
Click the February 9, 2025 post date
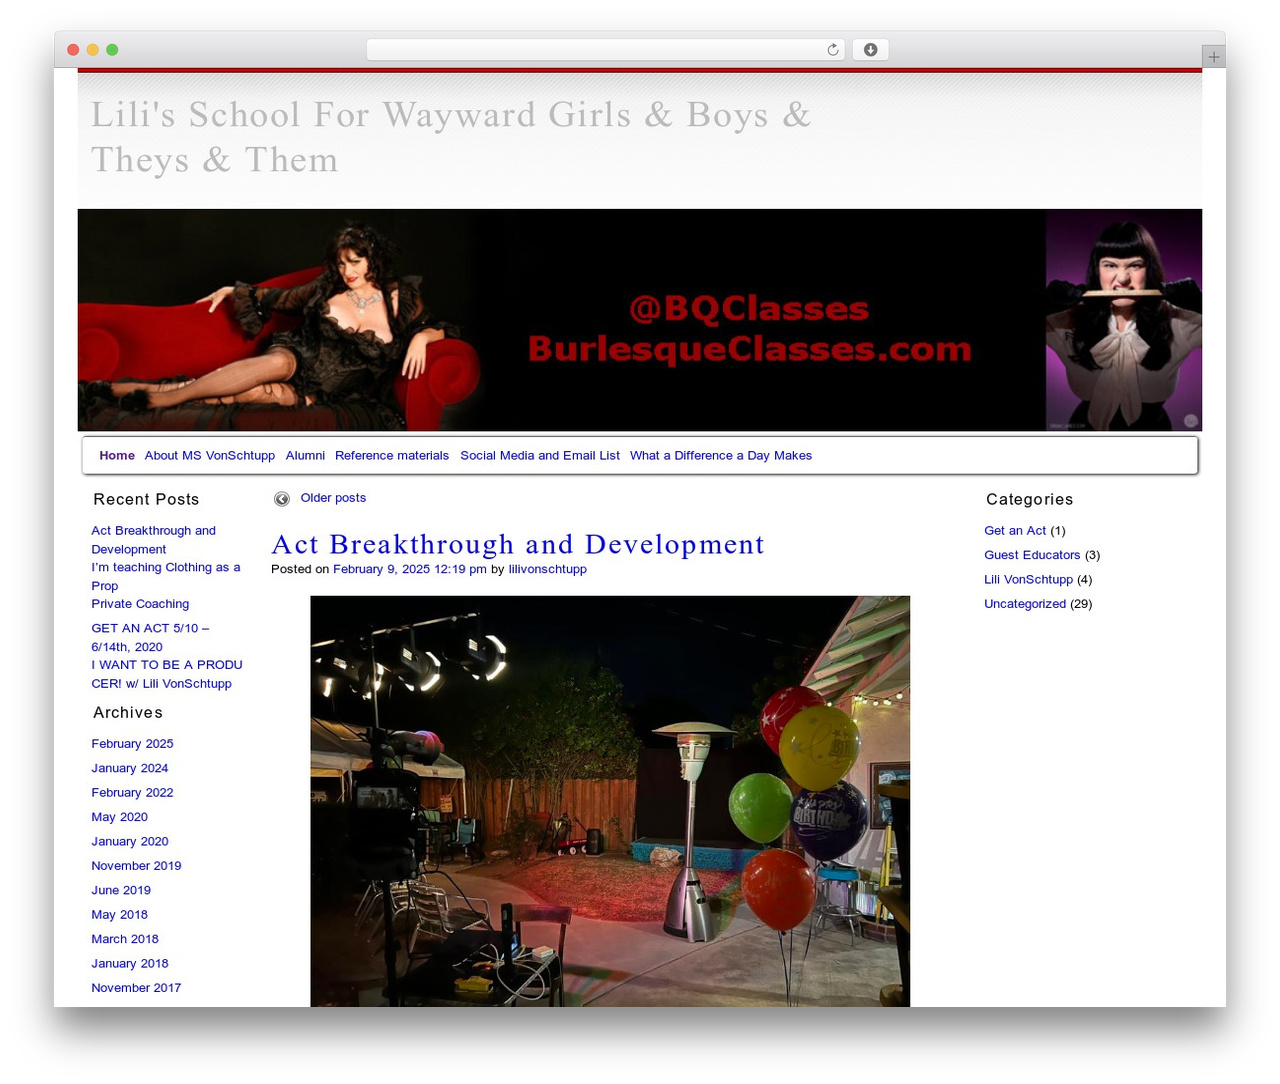point(410,569)
